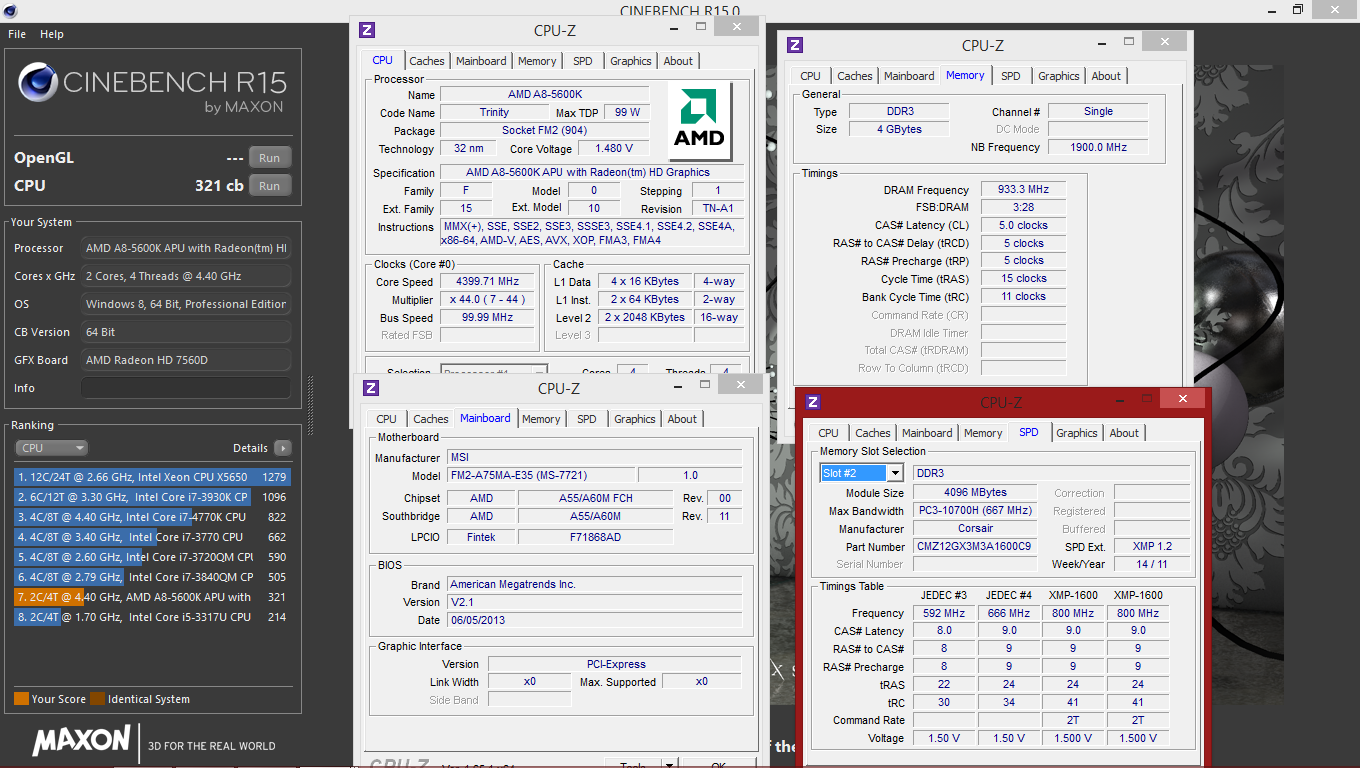
Task: Open the File menu in Cinebench
Action: (x=17, y=34)
